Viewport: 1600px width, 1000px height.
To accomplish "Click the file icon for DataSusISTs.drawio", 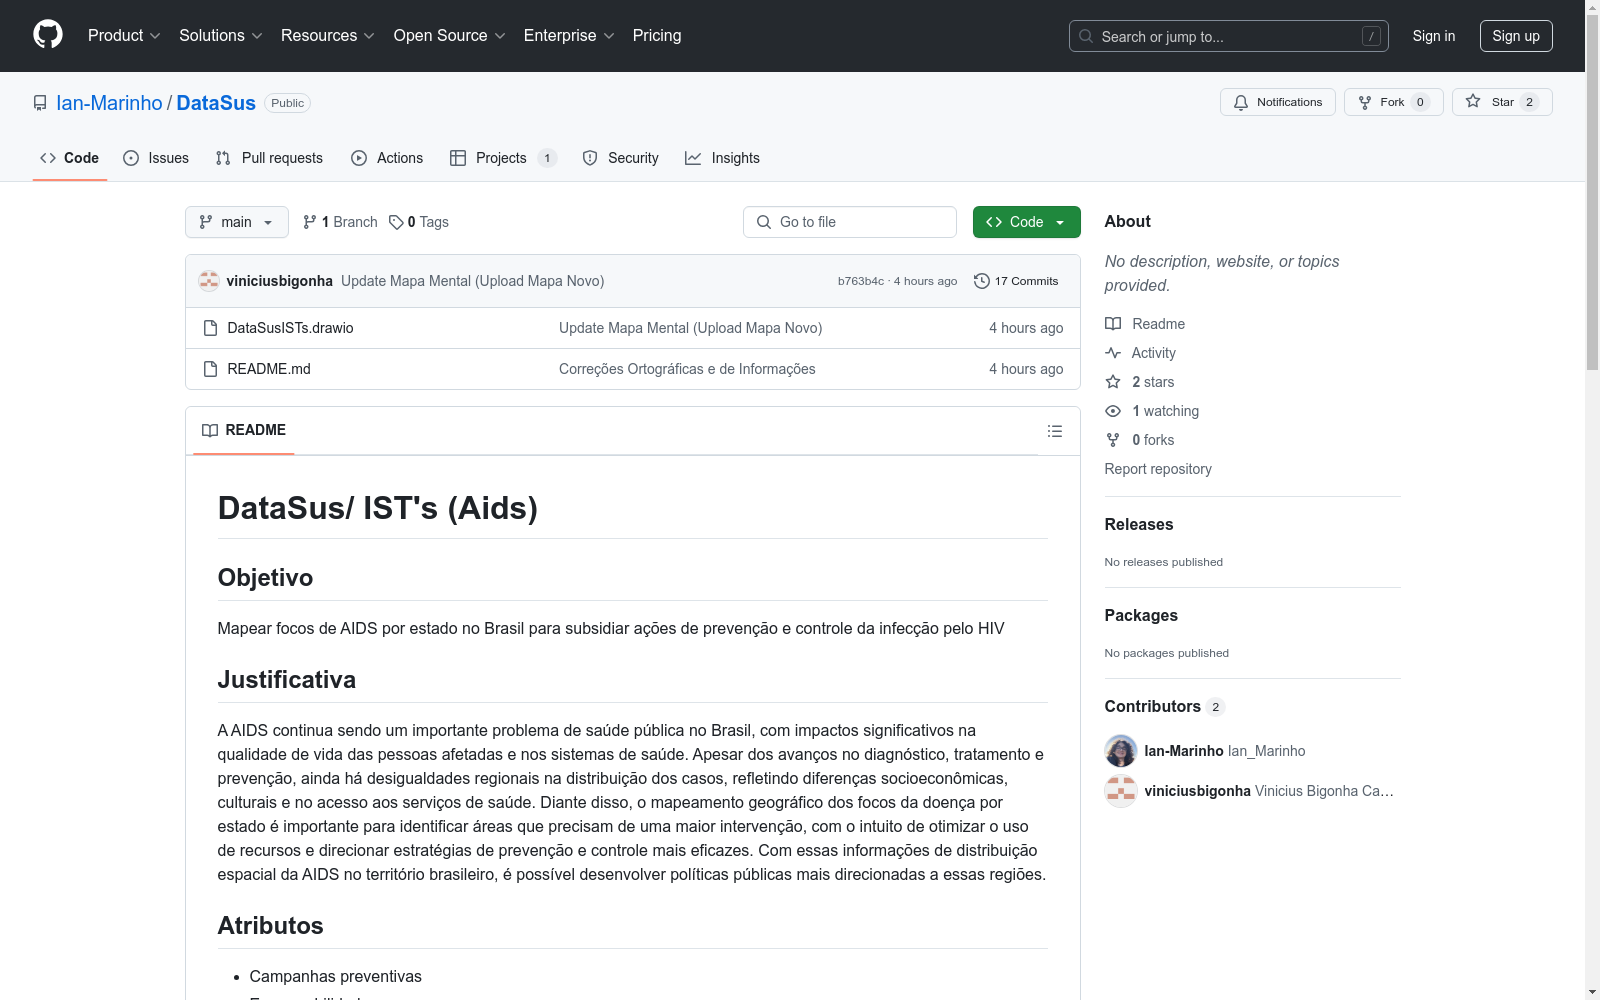I will point(210,328).
